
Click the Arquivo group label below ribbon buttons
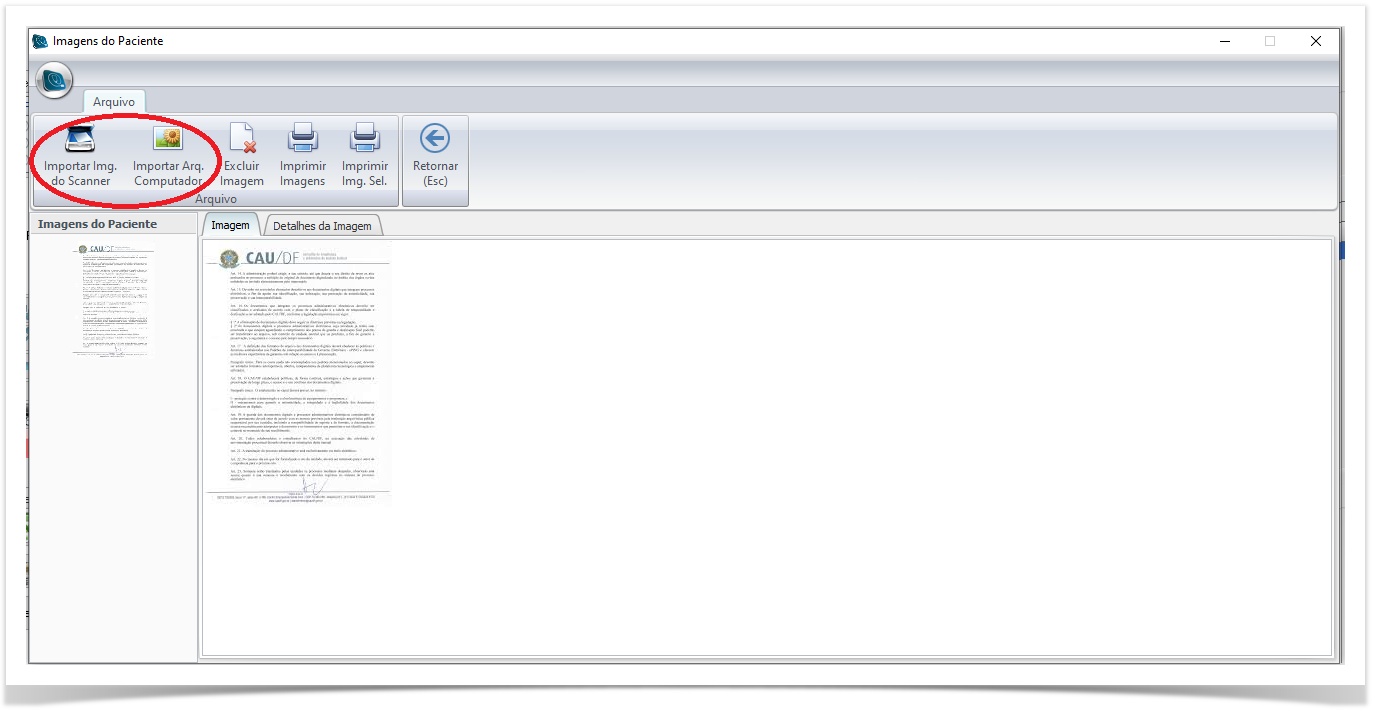tap(216, 199)
